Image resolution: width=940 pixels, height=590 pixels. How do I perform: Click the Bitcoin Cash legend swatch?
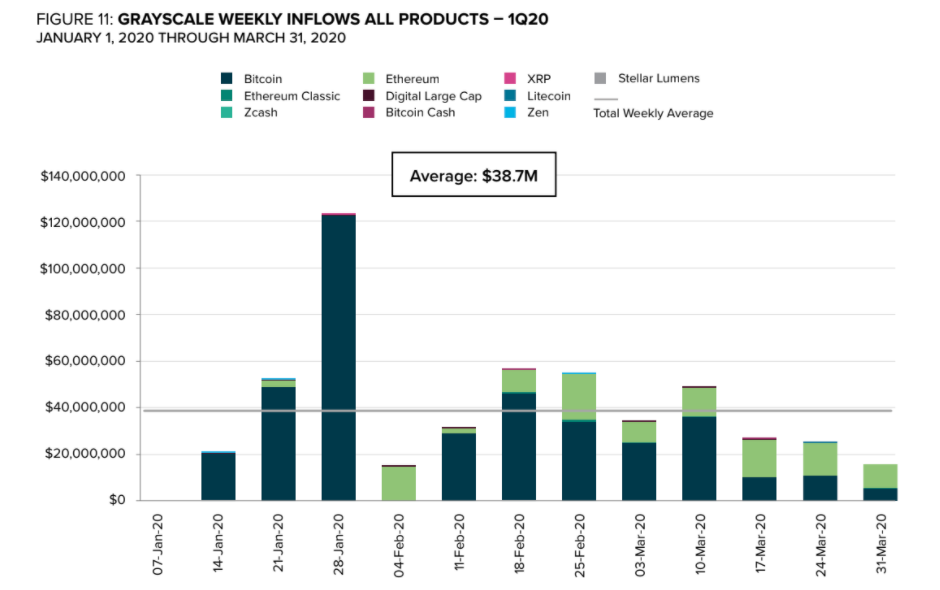point(369,112)
